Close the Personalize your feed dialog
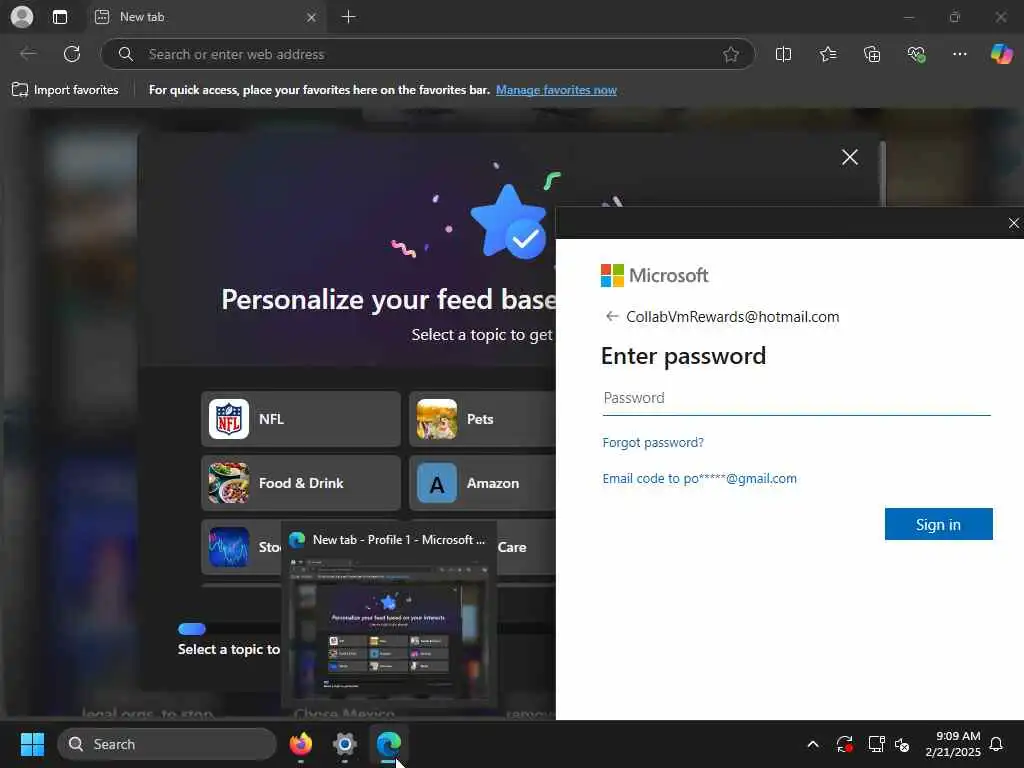This screenshot has height=768, width=1024. click(850, 157)
